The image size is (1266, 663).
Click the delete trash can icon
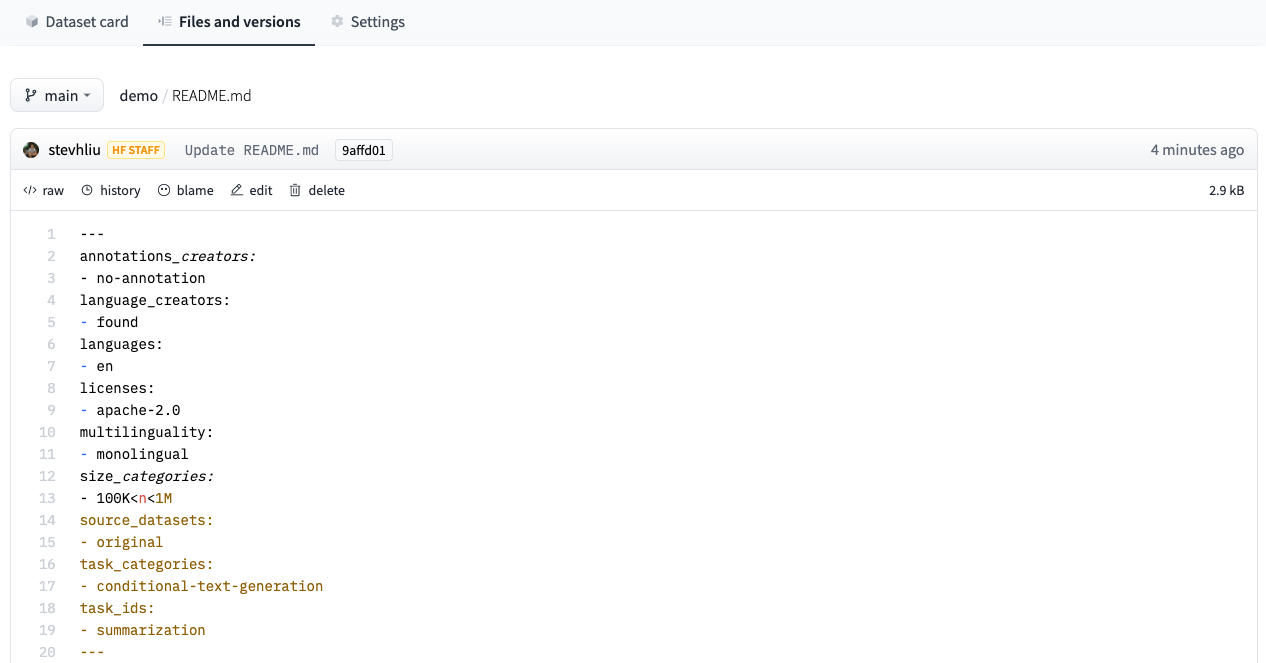pos(295,190)
